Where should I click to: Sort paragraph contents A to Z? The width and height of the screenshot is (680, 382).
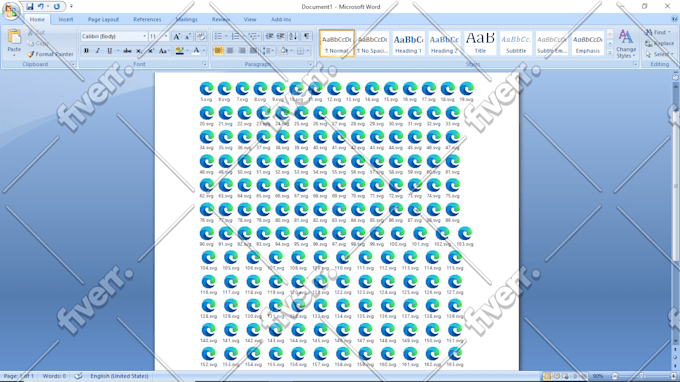(x=293, y=36)
